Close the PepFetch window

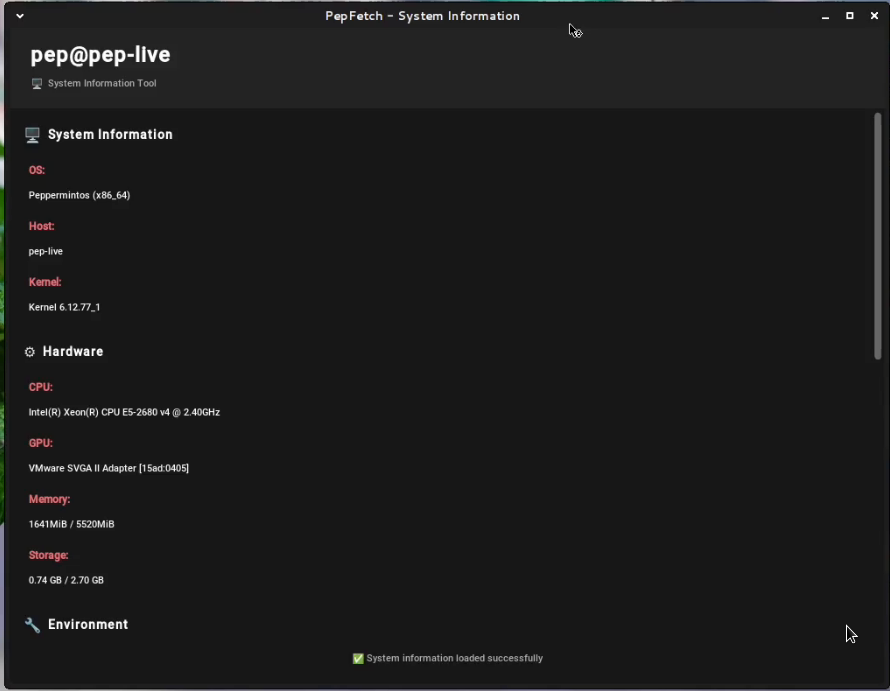(874, 16)
